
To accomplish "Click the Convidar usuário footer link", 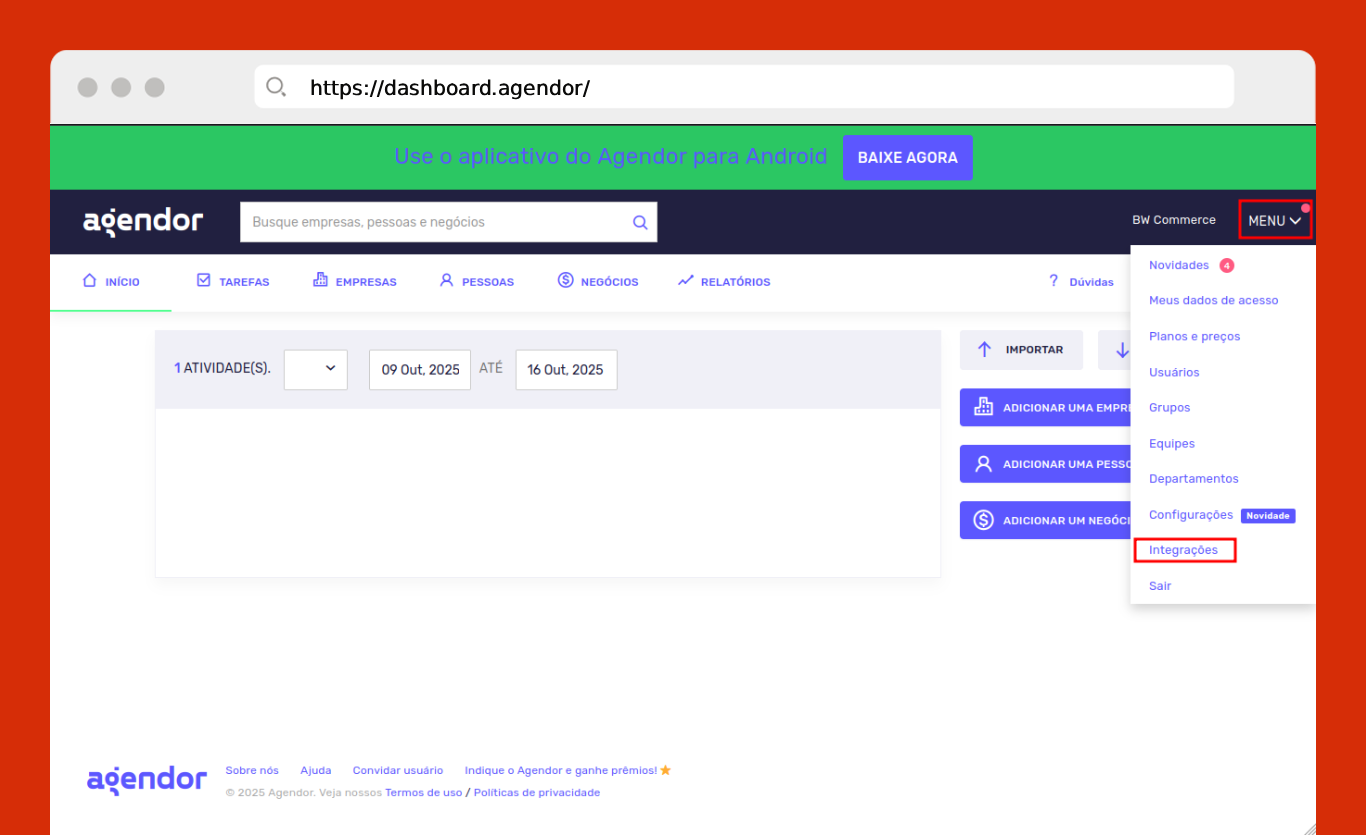I will click(397, 770).
